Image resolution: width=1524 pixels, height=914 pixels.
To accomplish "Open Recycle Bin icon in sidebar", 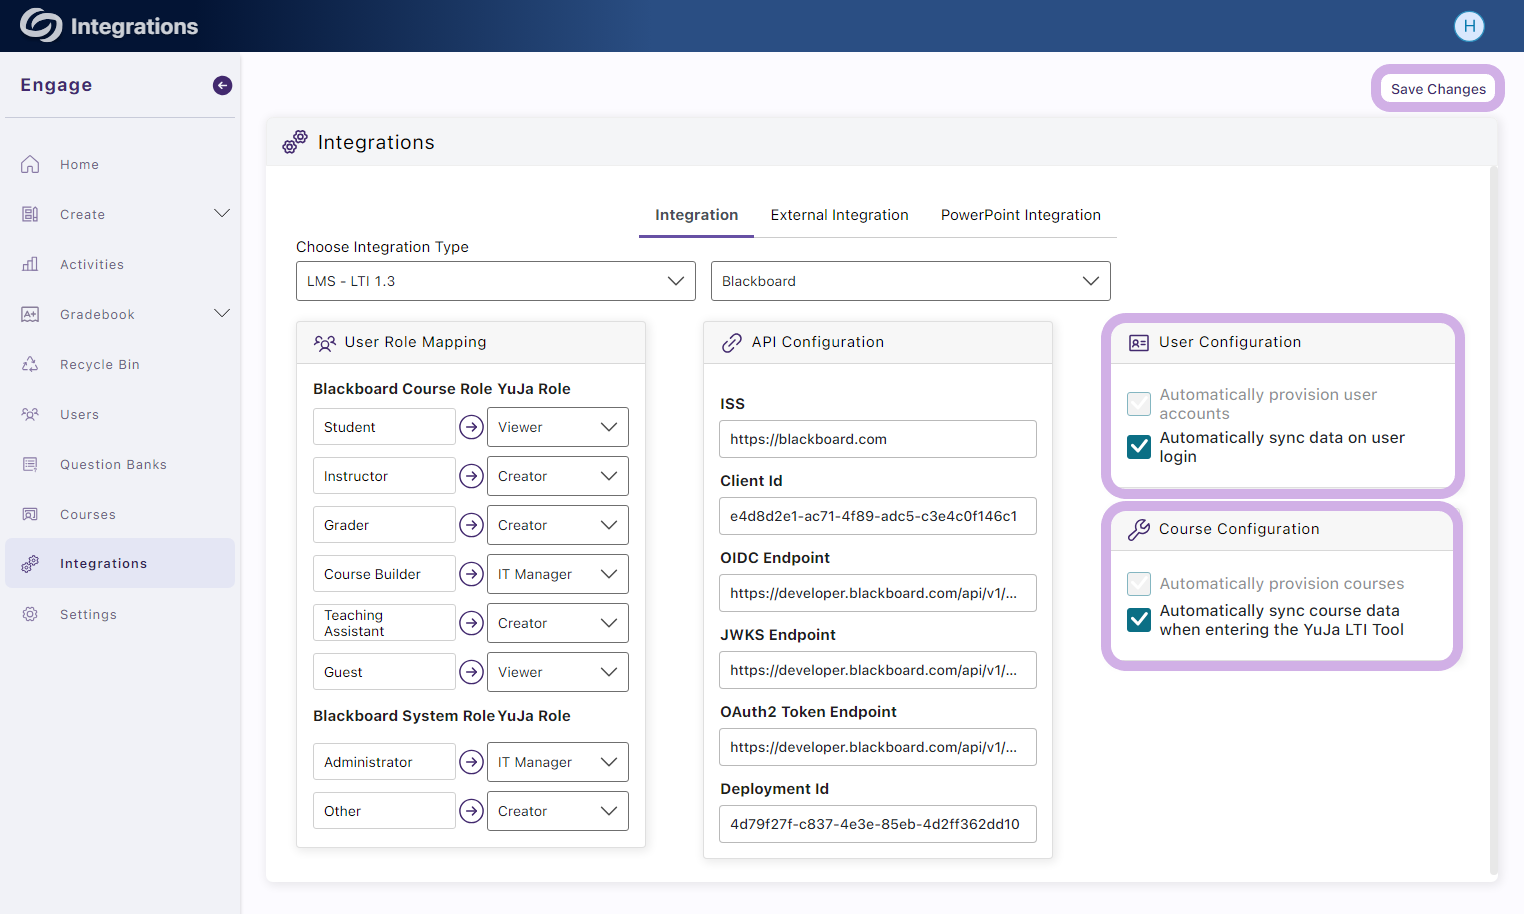I will pos(30,365).
